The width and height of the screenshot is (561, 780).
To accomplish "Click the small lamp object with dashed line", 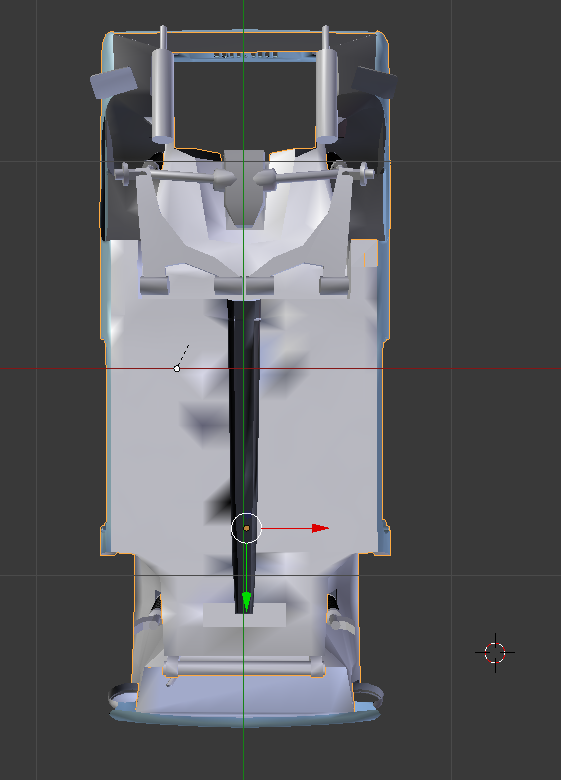I will pyautogui.click(x=177, y=368).
